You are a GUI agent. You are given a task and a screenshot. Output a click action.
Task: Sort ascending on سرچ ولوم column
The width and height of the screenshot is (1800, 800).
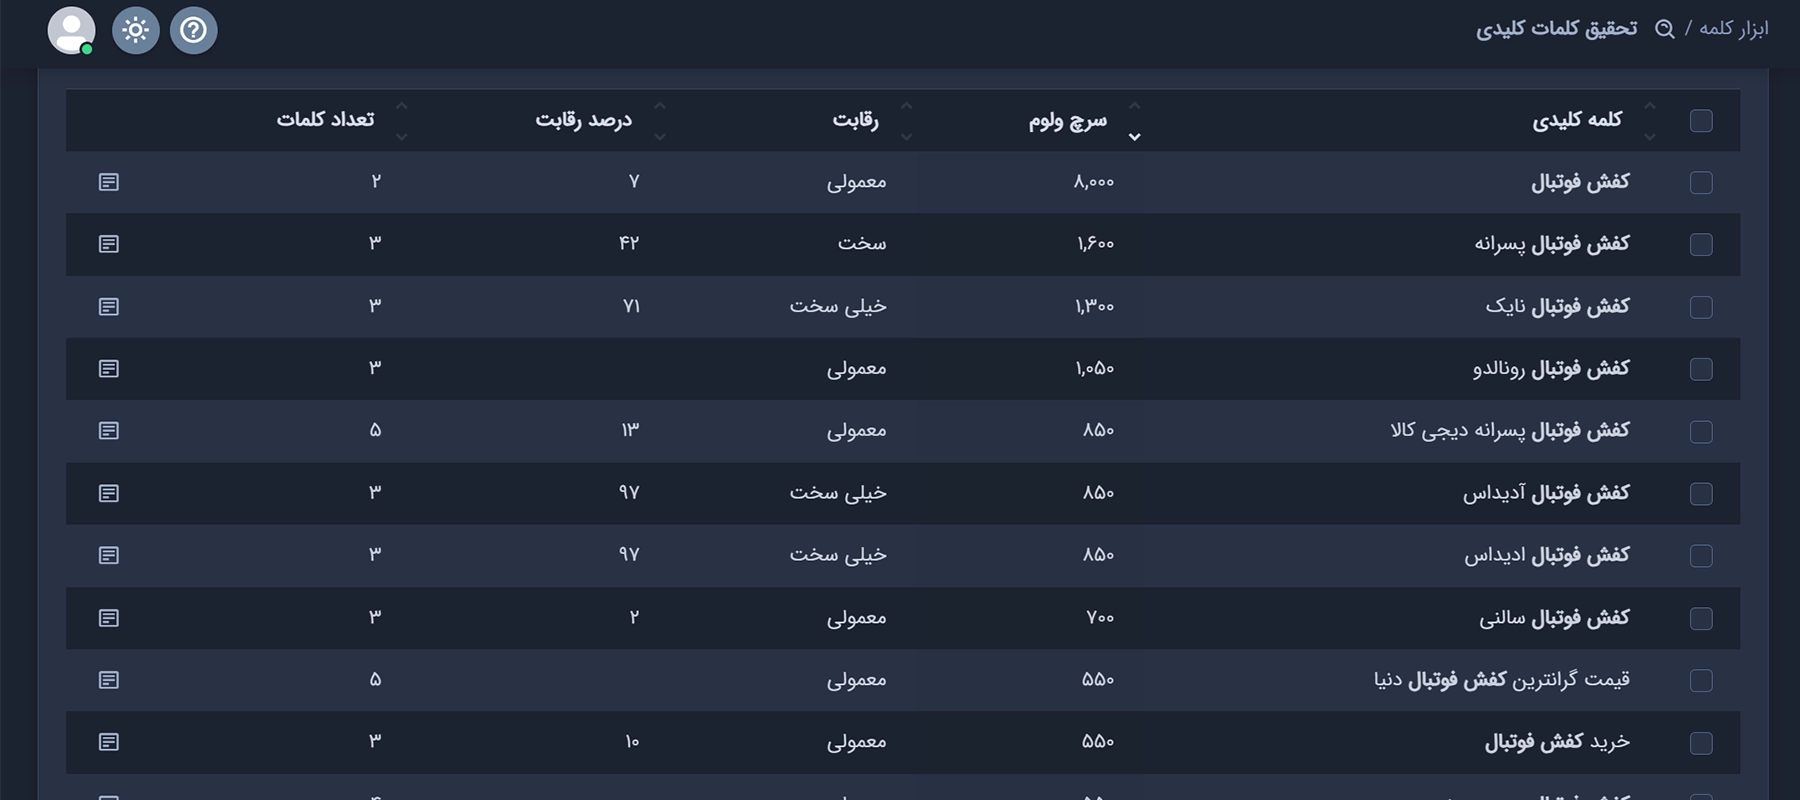[1133, 104]
